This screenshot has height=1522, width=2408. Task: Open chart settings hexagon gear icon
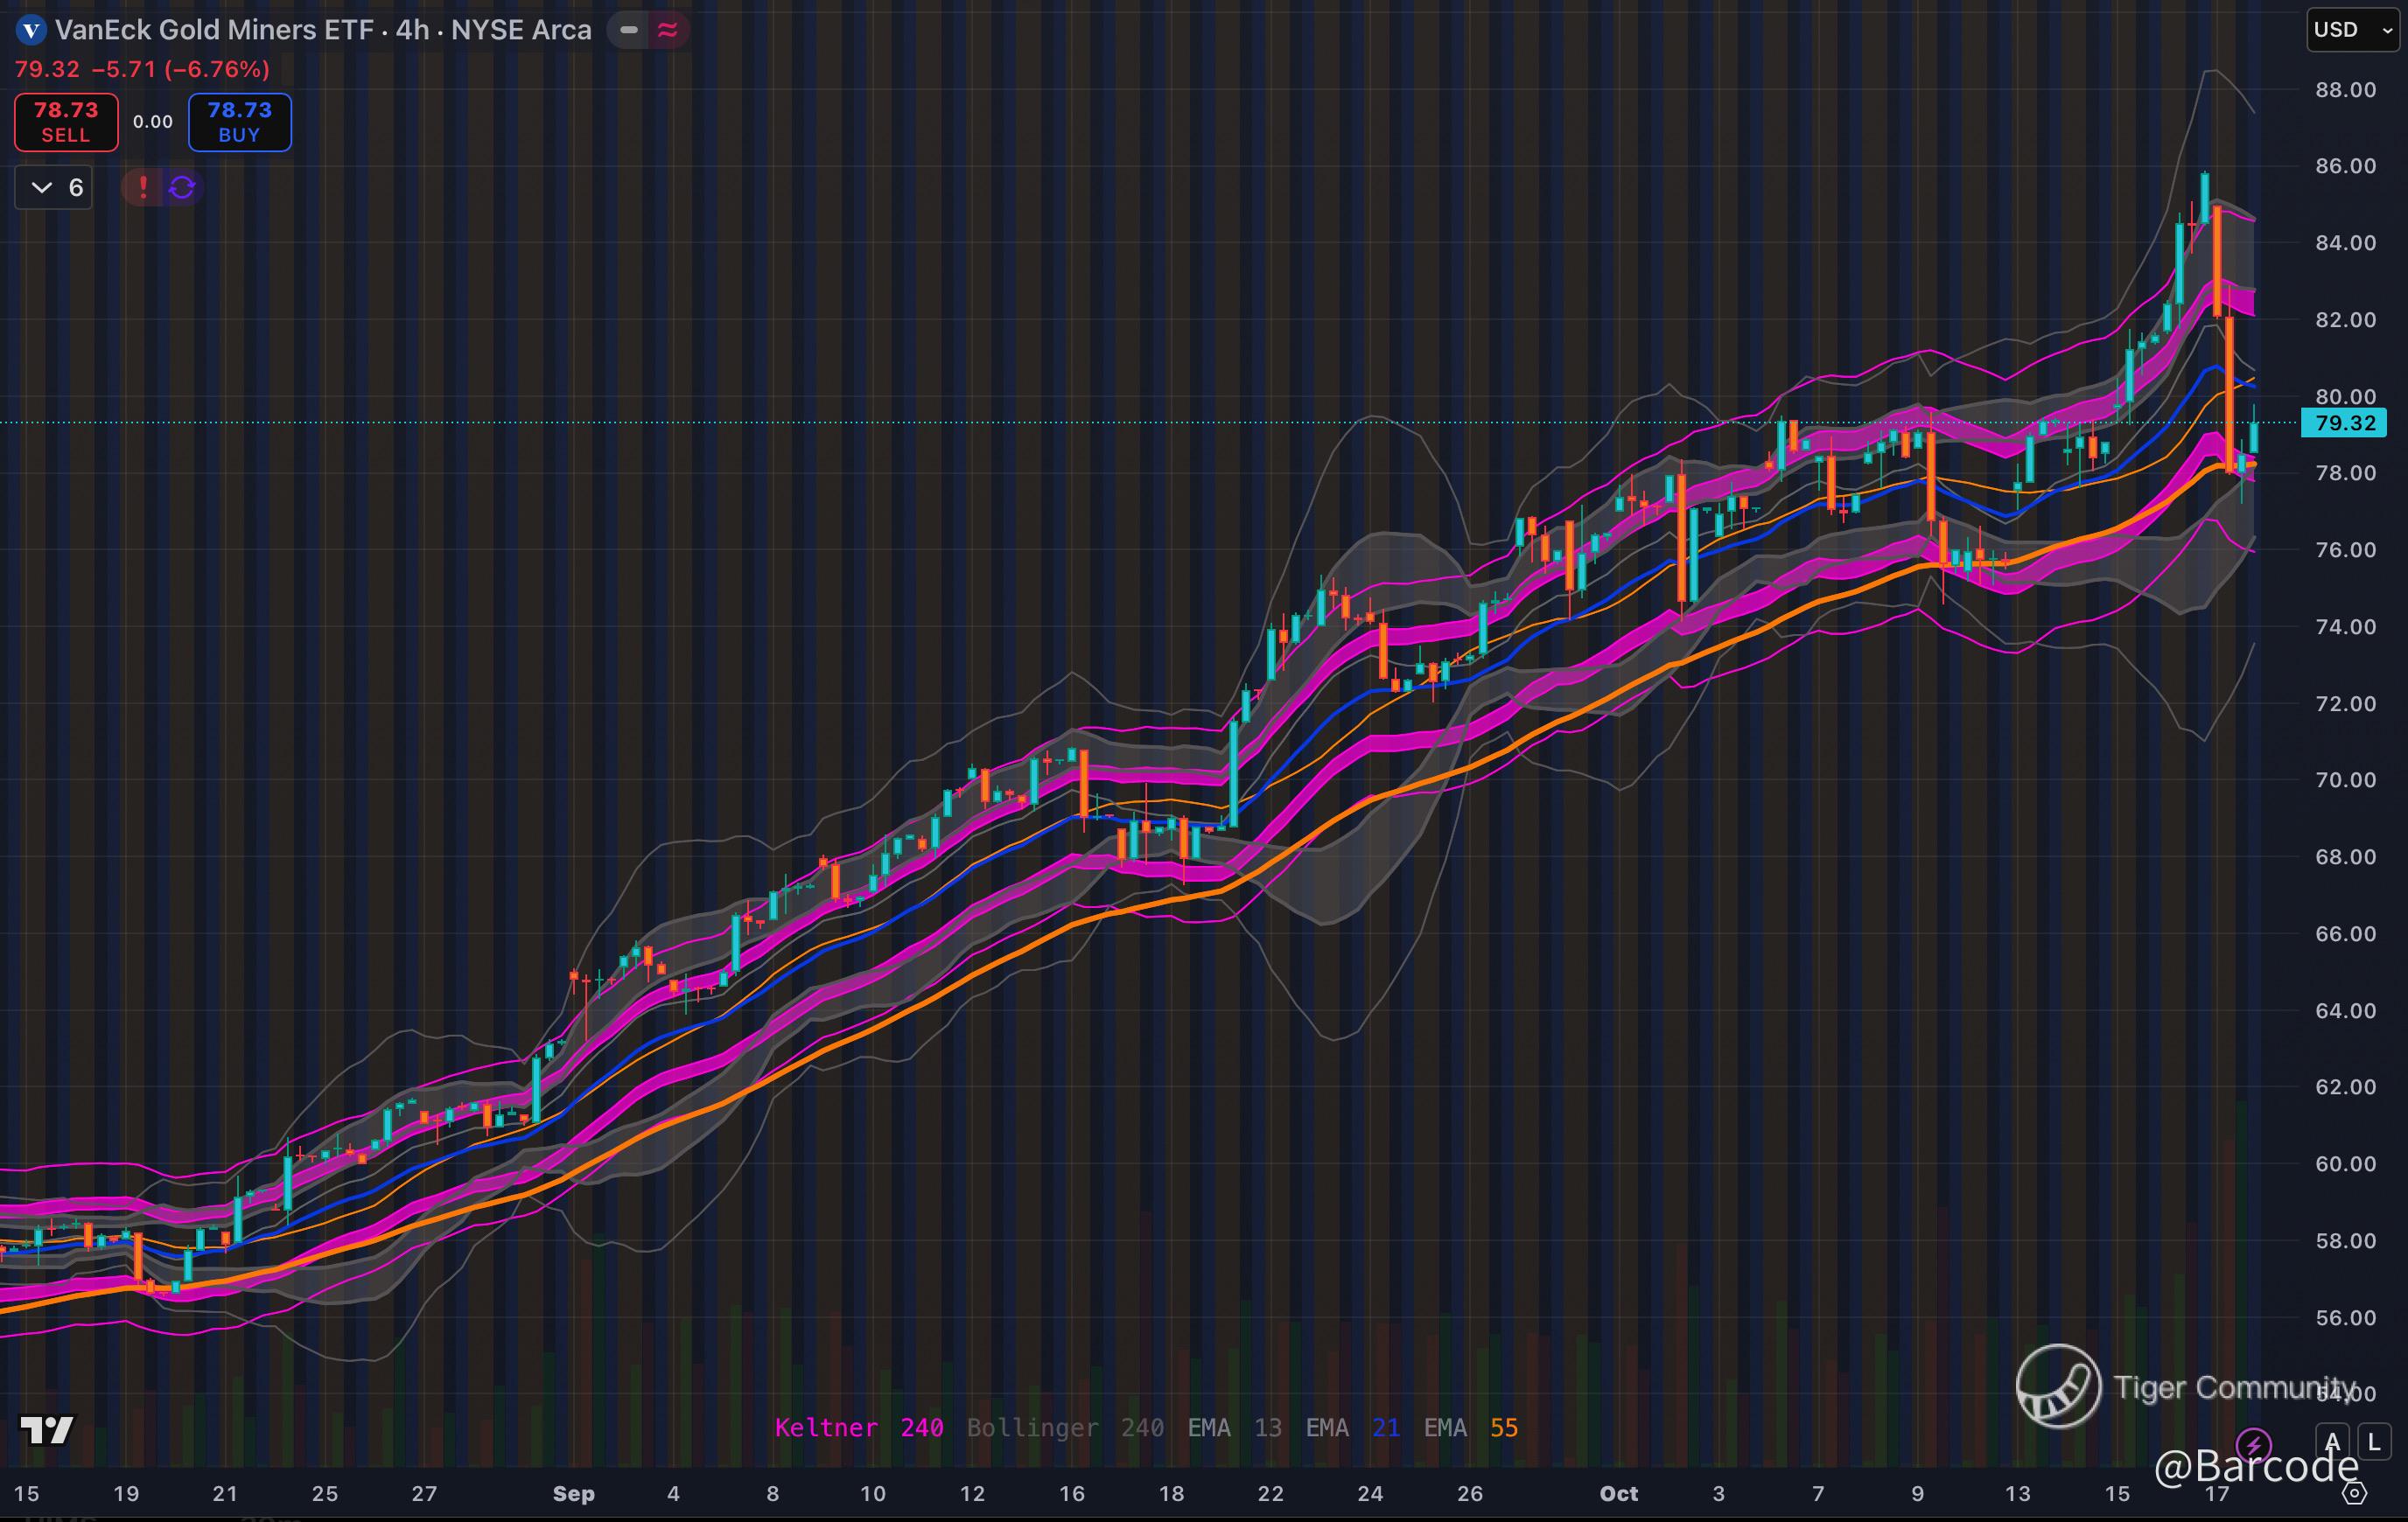(x=2355, y=1493)
